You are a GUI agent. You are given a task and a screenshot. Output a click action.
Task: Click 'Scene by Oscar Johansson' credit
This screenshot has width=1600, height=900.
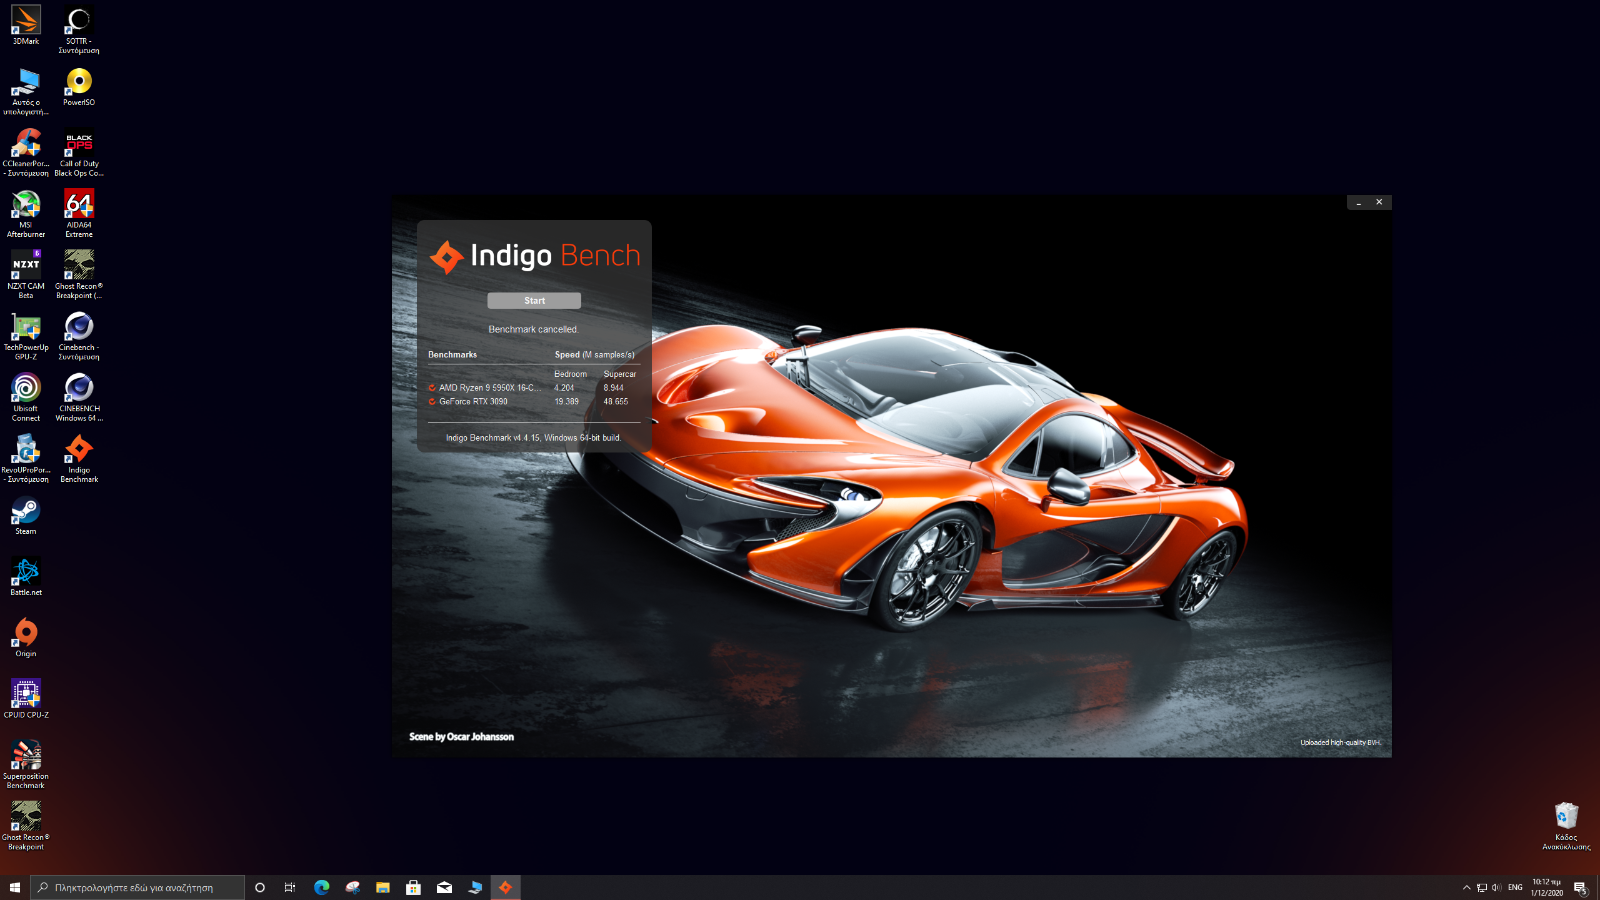click(461, 737)
